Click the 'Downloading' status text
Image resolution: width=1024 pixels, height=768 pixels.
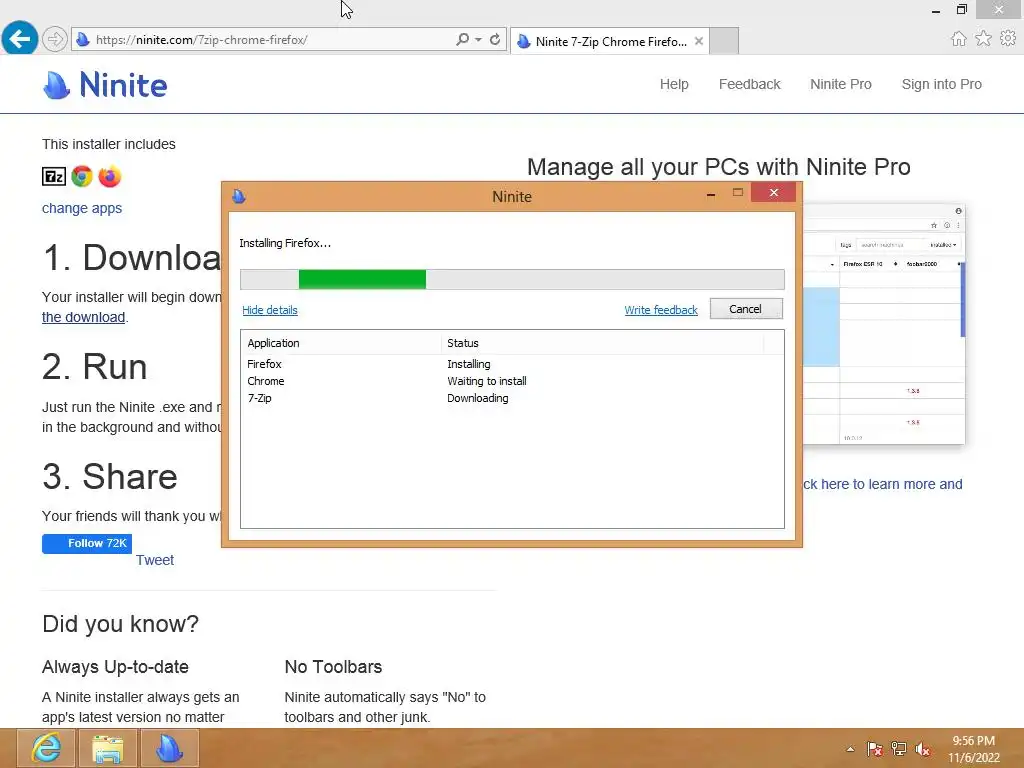[x=477, y=398]
